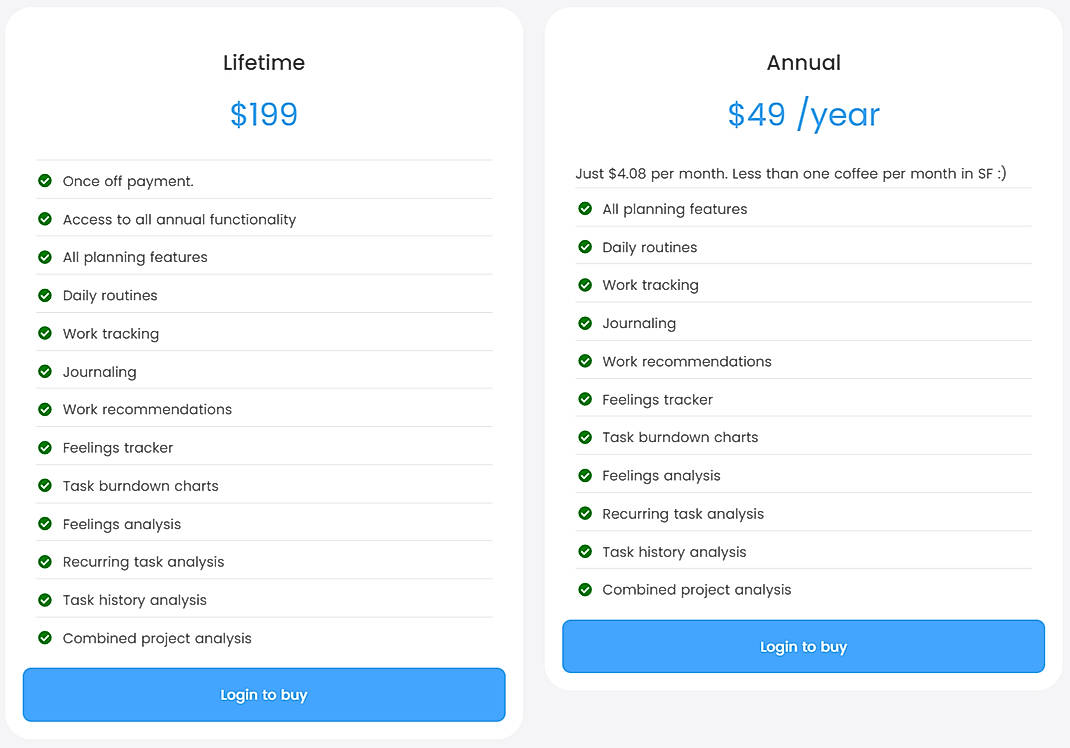Click the checkmark beside All planning features in Annual
Viewport: 1070px width, 748px height.
585,209
